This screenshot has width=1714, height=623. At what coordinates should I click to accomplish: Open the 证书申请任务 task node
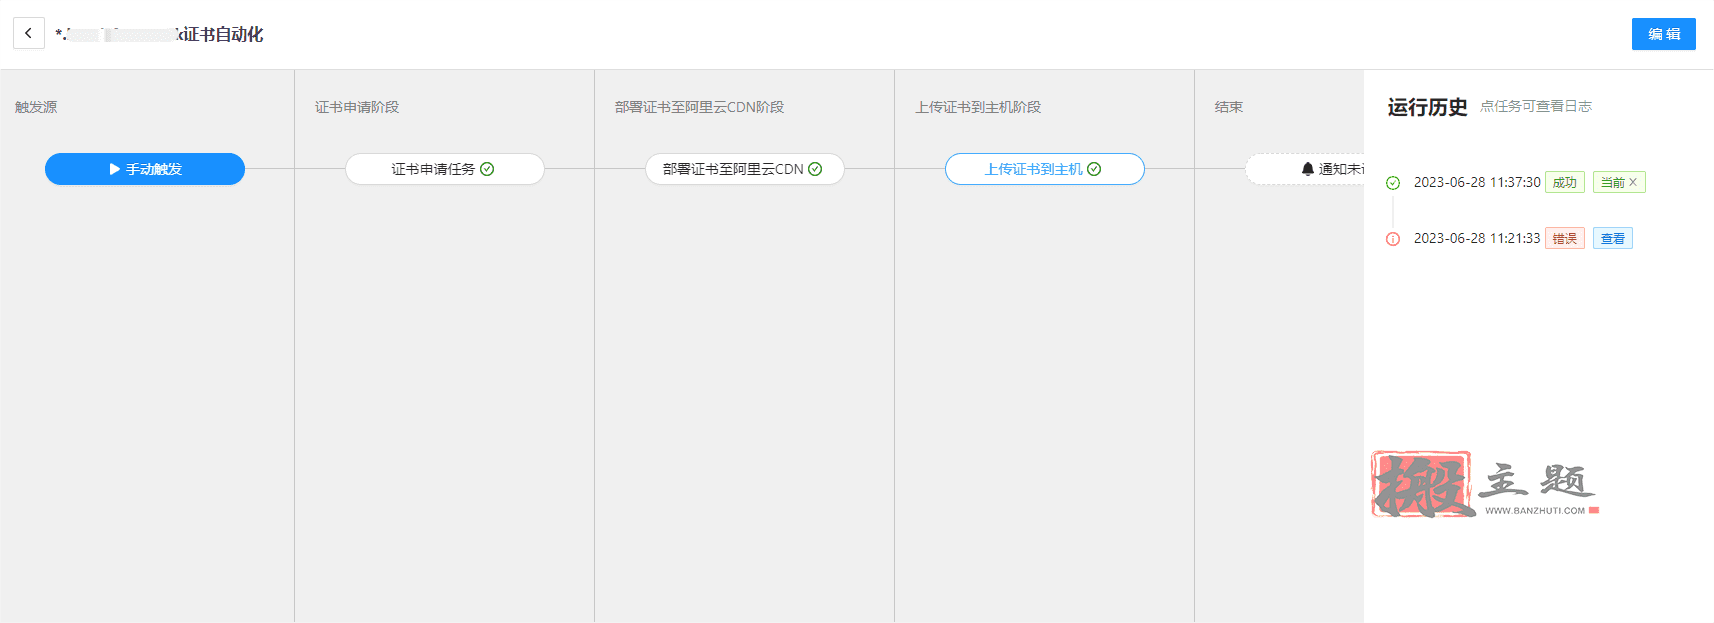[445, 169]
